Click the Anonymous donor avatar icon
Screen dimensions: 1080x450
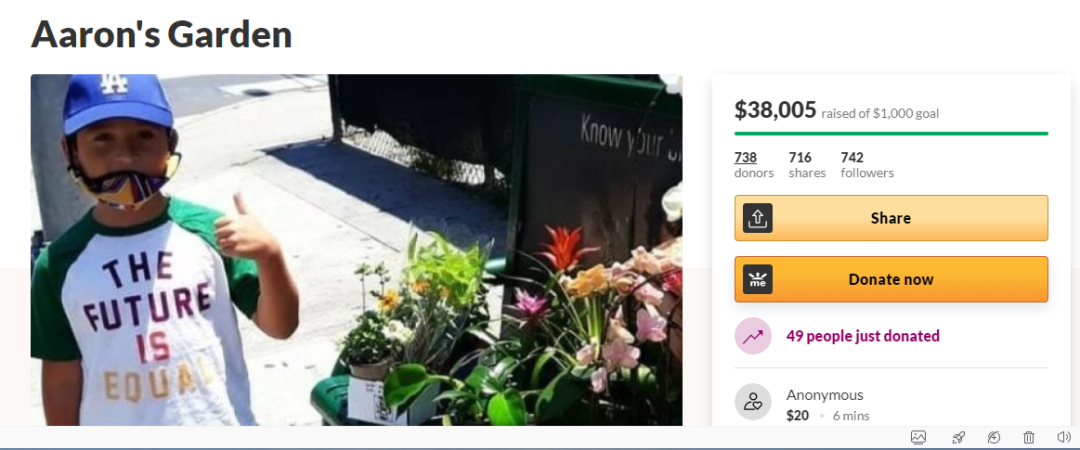tap(753, 402)
